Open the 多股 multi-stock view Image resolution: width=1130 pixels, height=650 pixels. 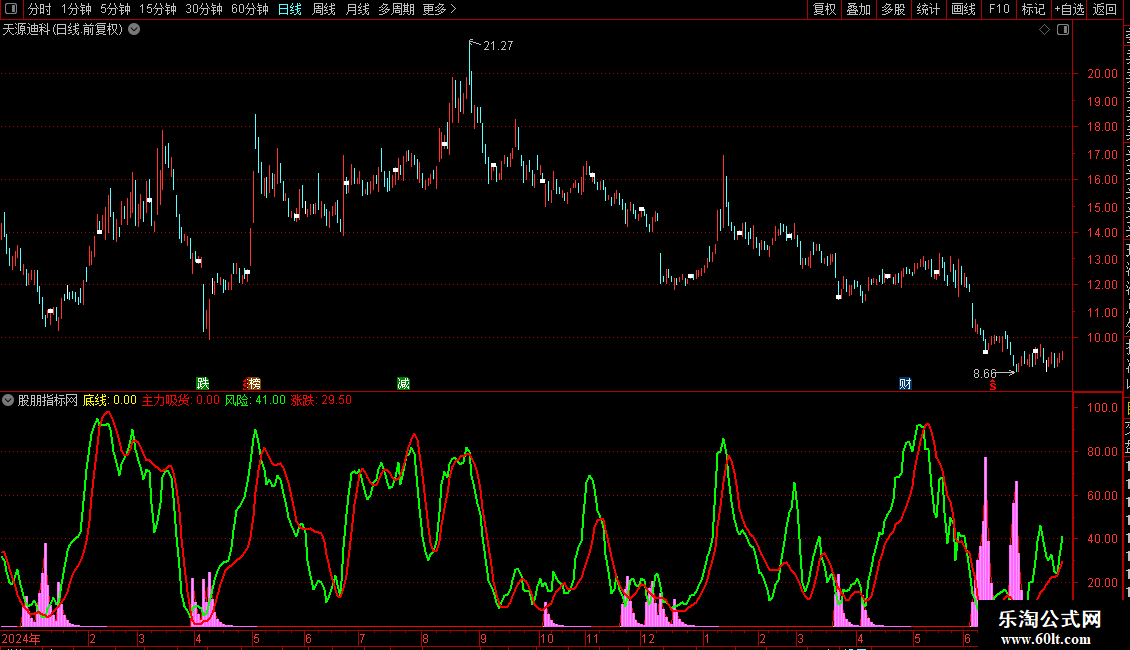(893, 9)
